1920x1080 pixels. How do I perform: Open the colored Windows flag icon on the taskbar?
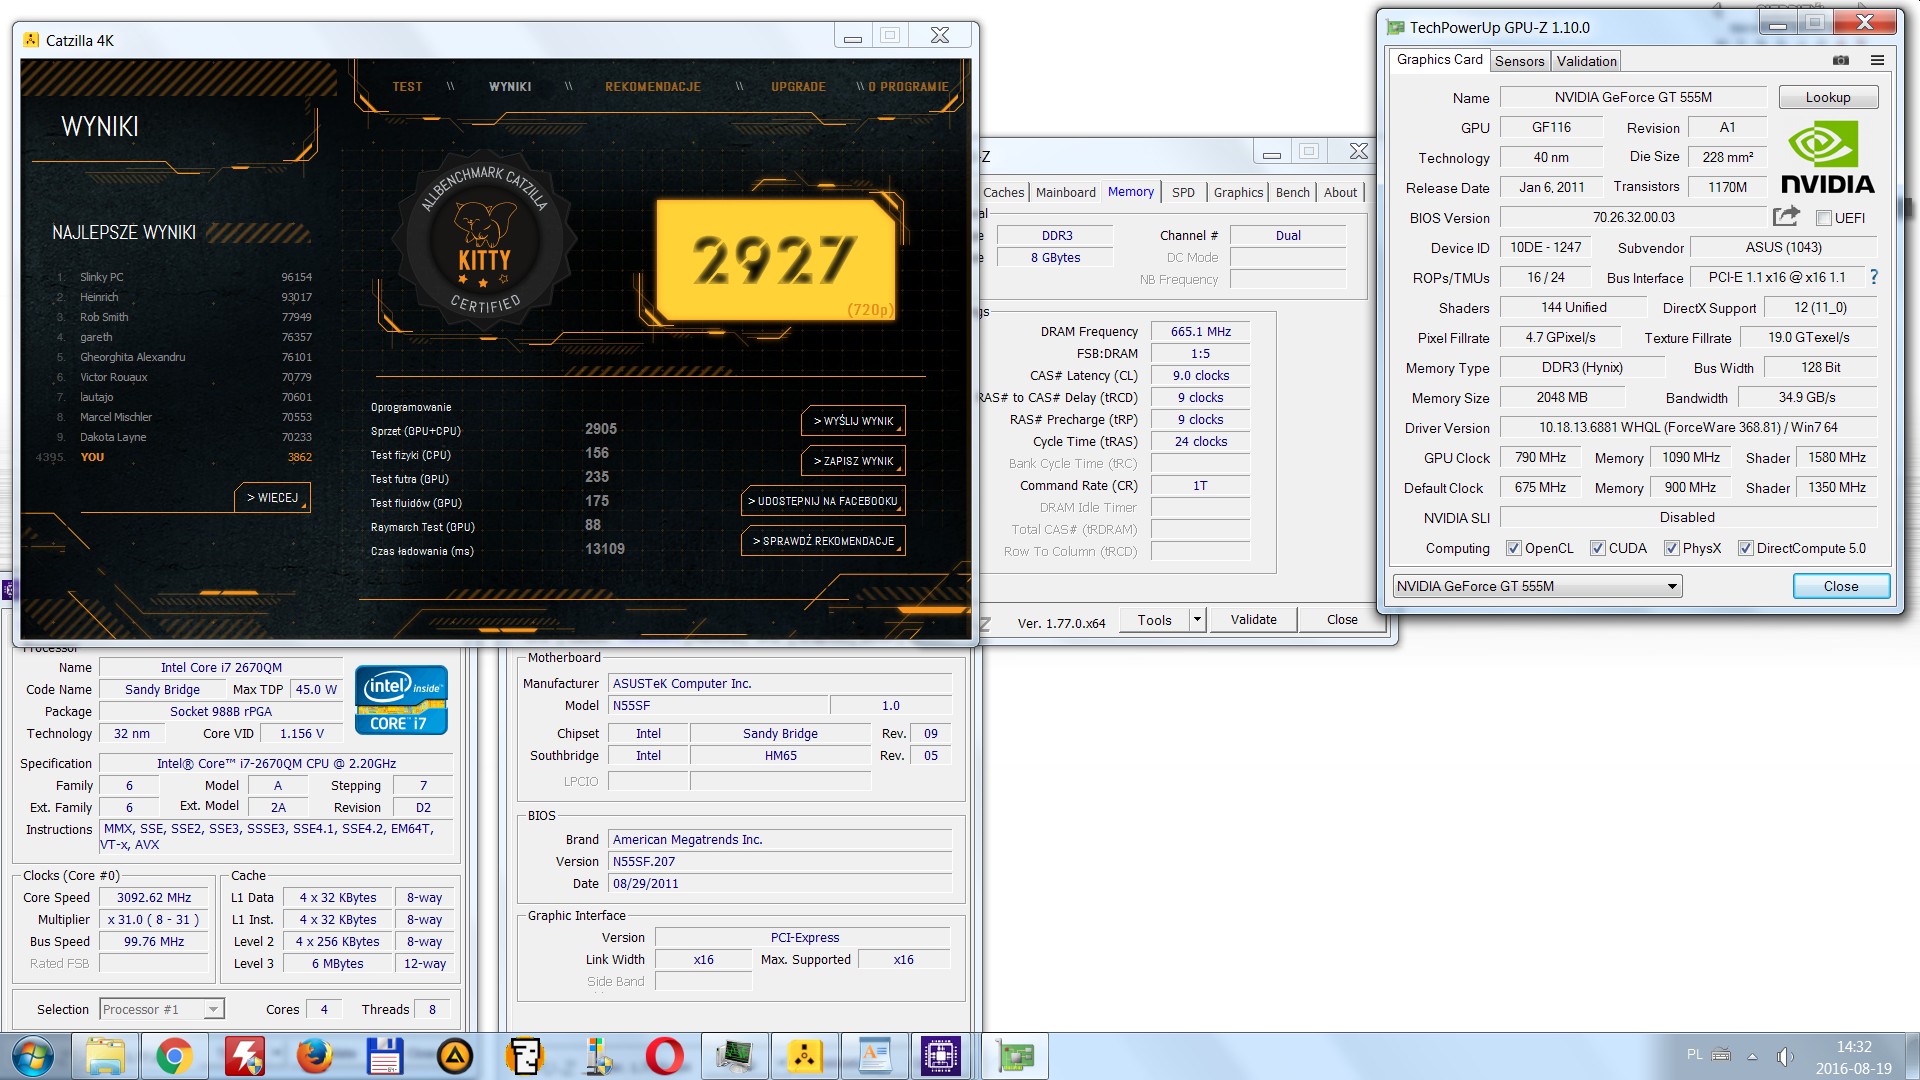pyautogui.click(x=596, y=1057)
